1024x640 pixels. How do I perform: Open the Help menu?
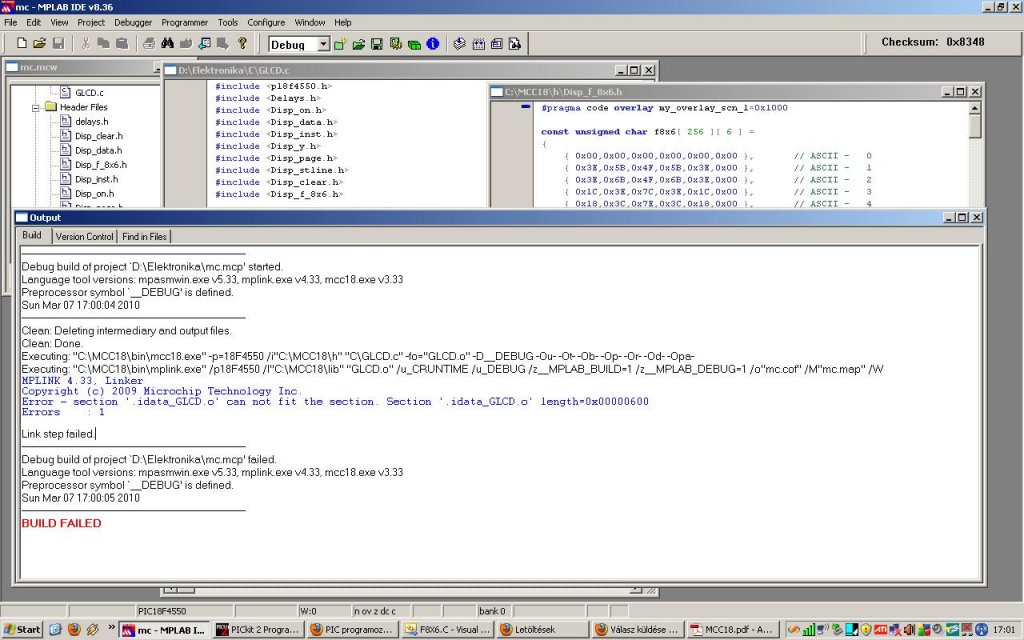coord(343,22)
